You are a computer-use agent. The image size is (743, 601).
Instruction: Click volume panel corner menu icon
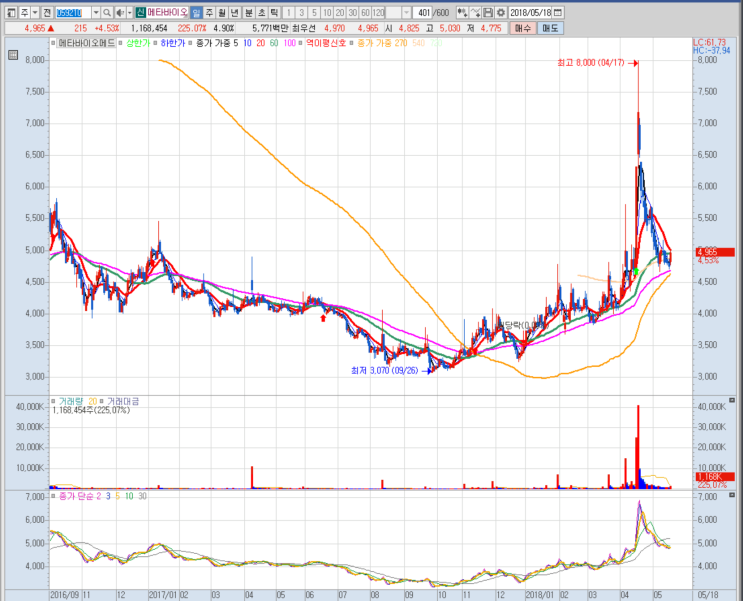pos(732,401)
